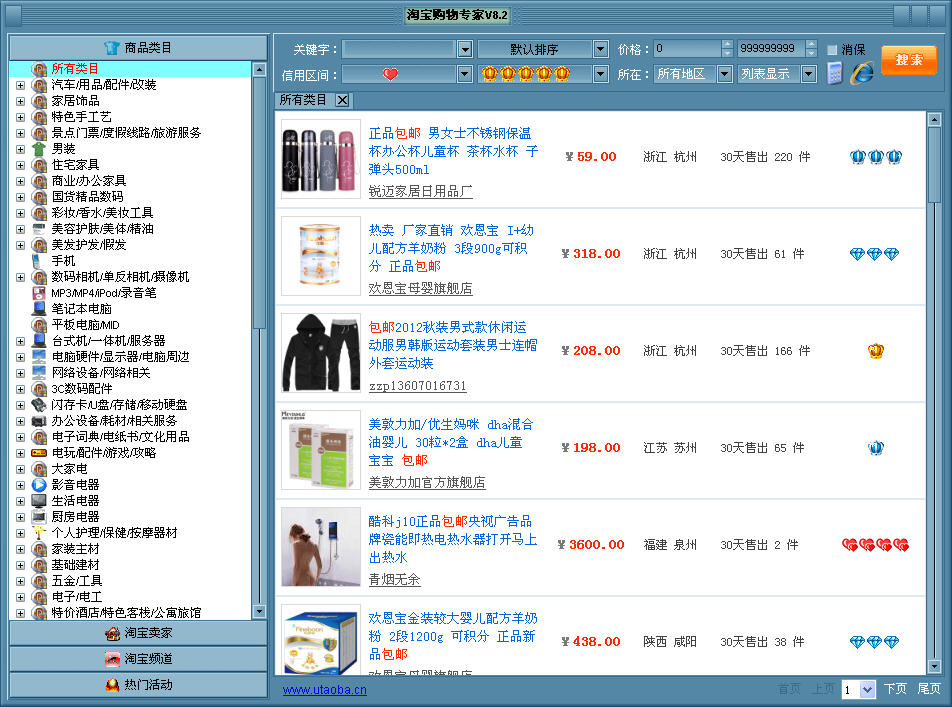Click the 电玩配件 game controller icon
The width and height of the screenshot is (952, 707).
click(39, 453)
